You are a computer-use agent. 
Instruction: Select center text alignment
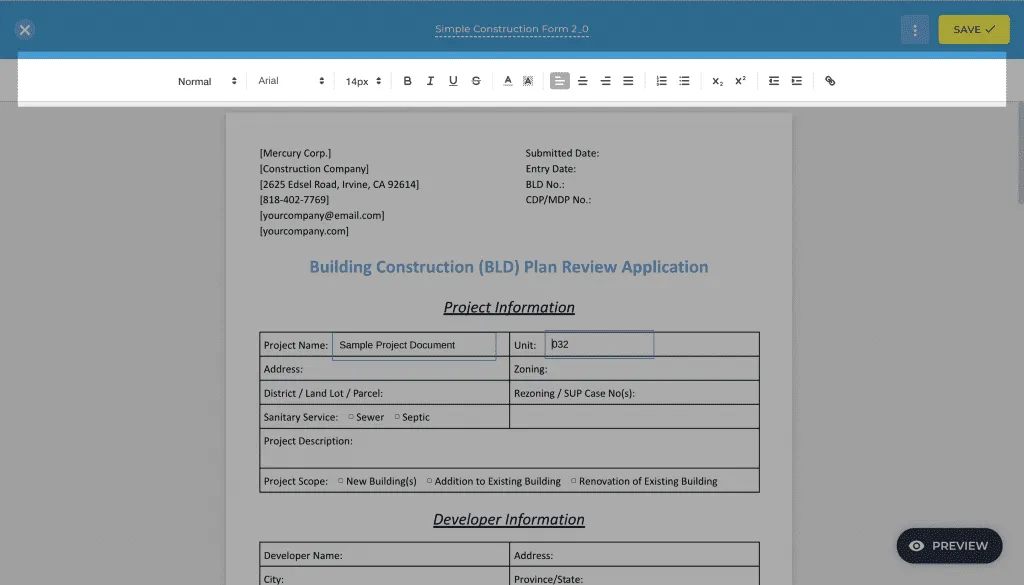point(582,80)
